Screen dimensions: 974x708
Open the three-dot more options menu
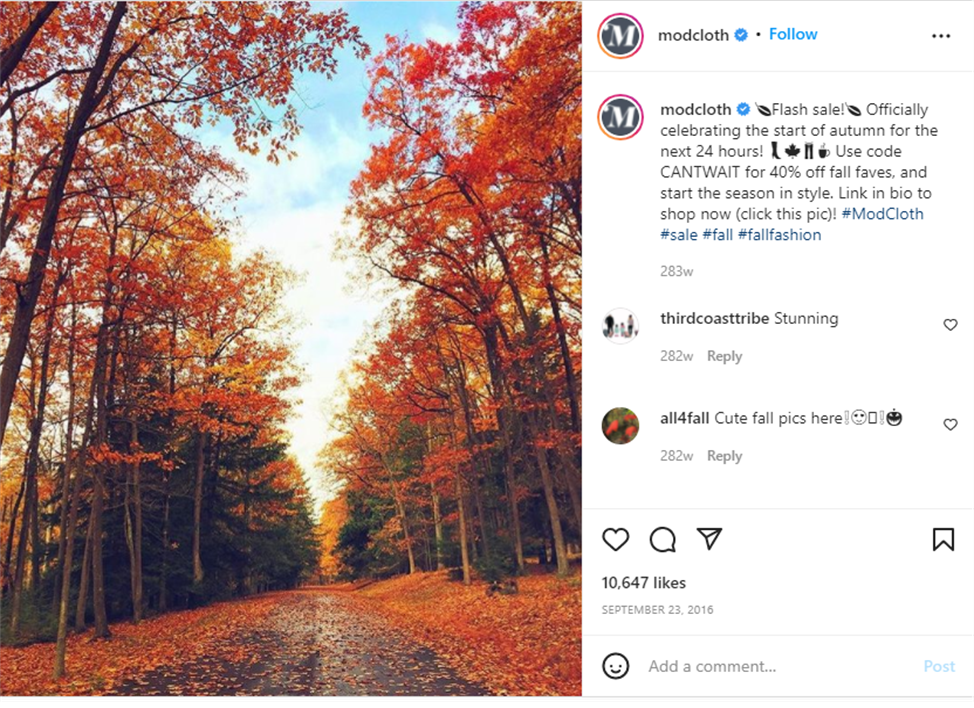pos(941,36)
